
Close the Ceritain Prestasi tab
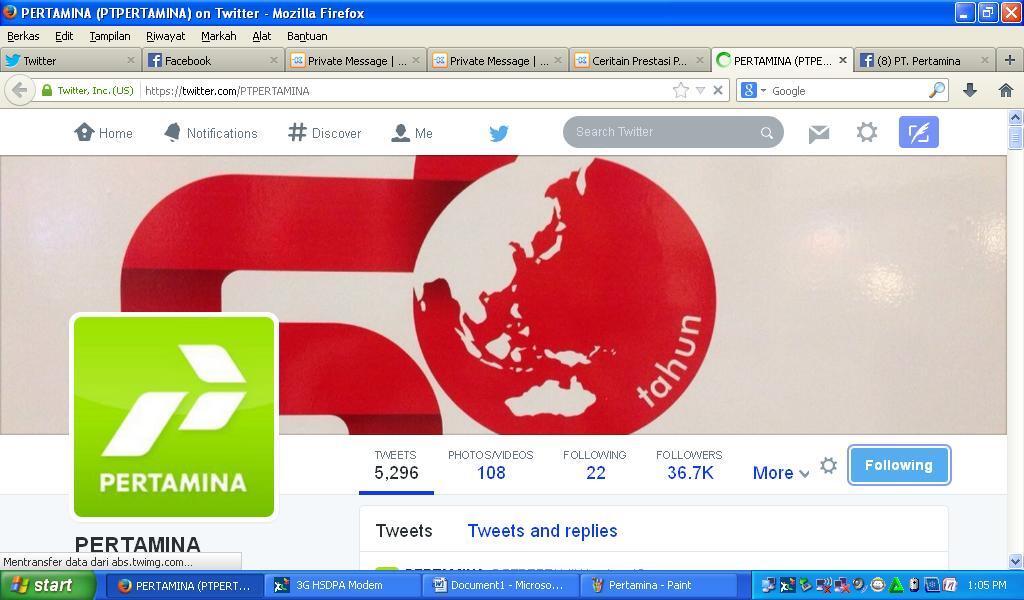pos(700,60)
